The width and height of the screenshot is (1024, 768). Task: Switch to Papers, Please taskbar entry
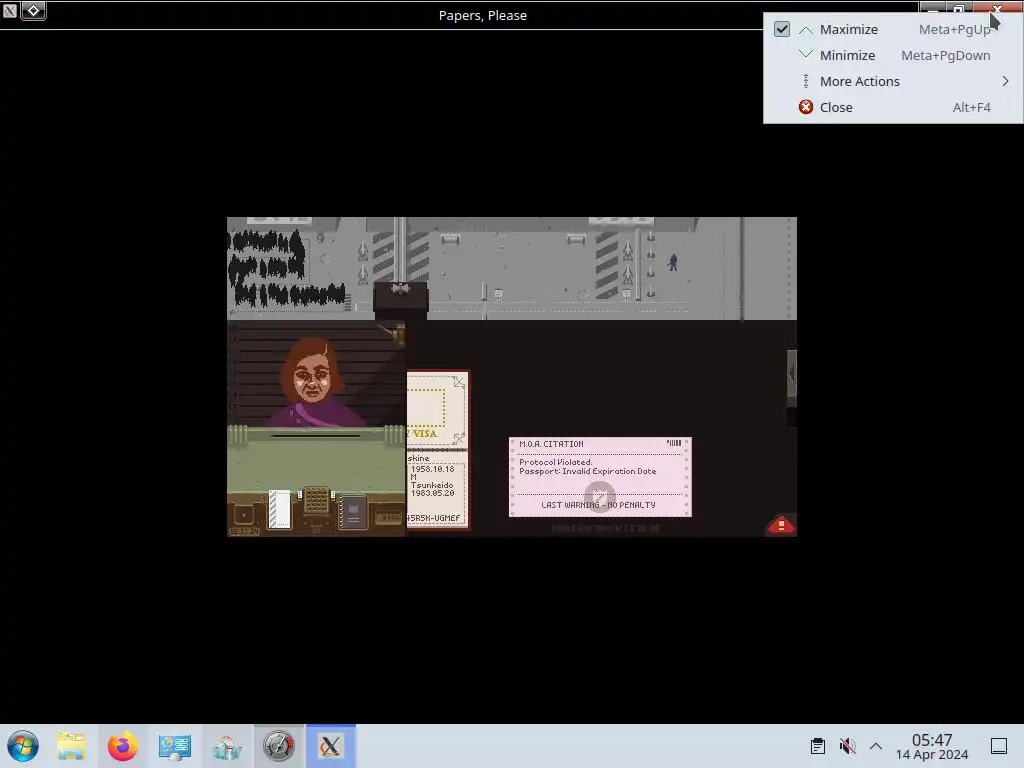[330, 746]
